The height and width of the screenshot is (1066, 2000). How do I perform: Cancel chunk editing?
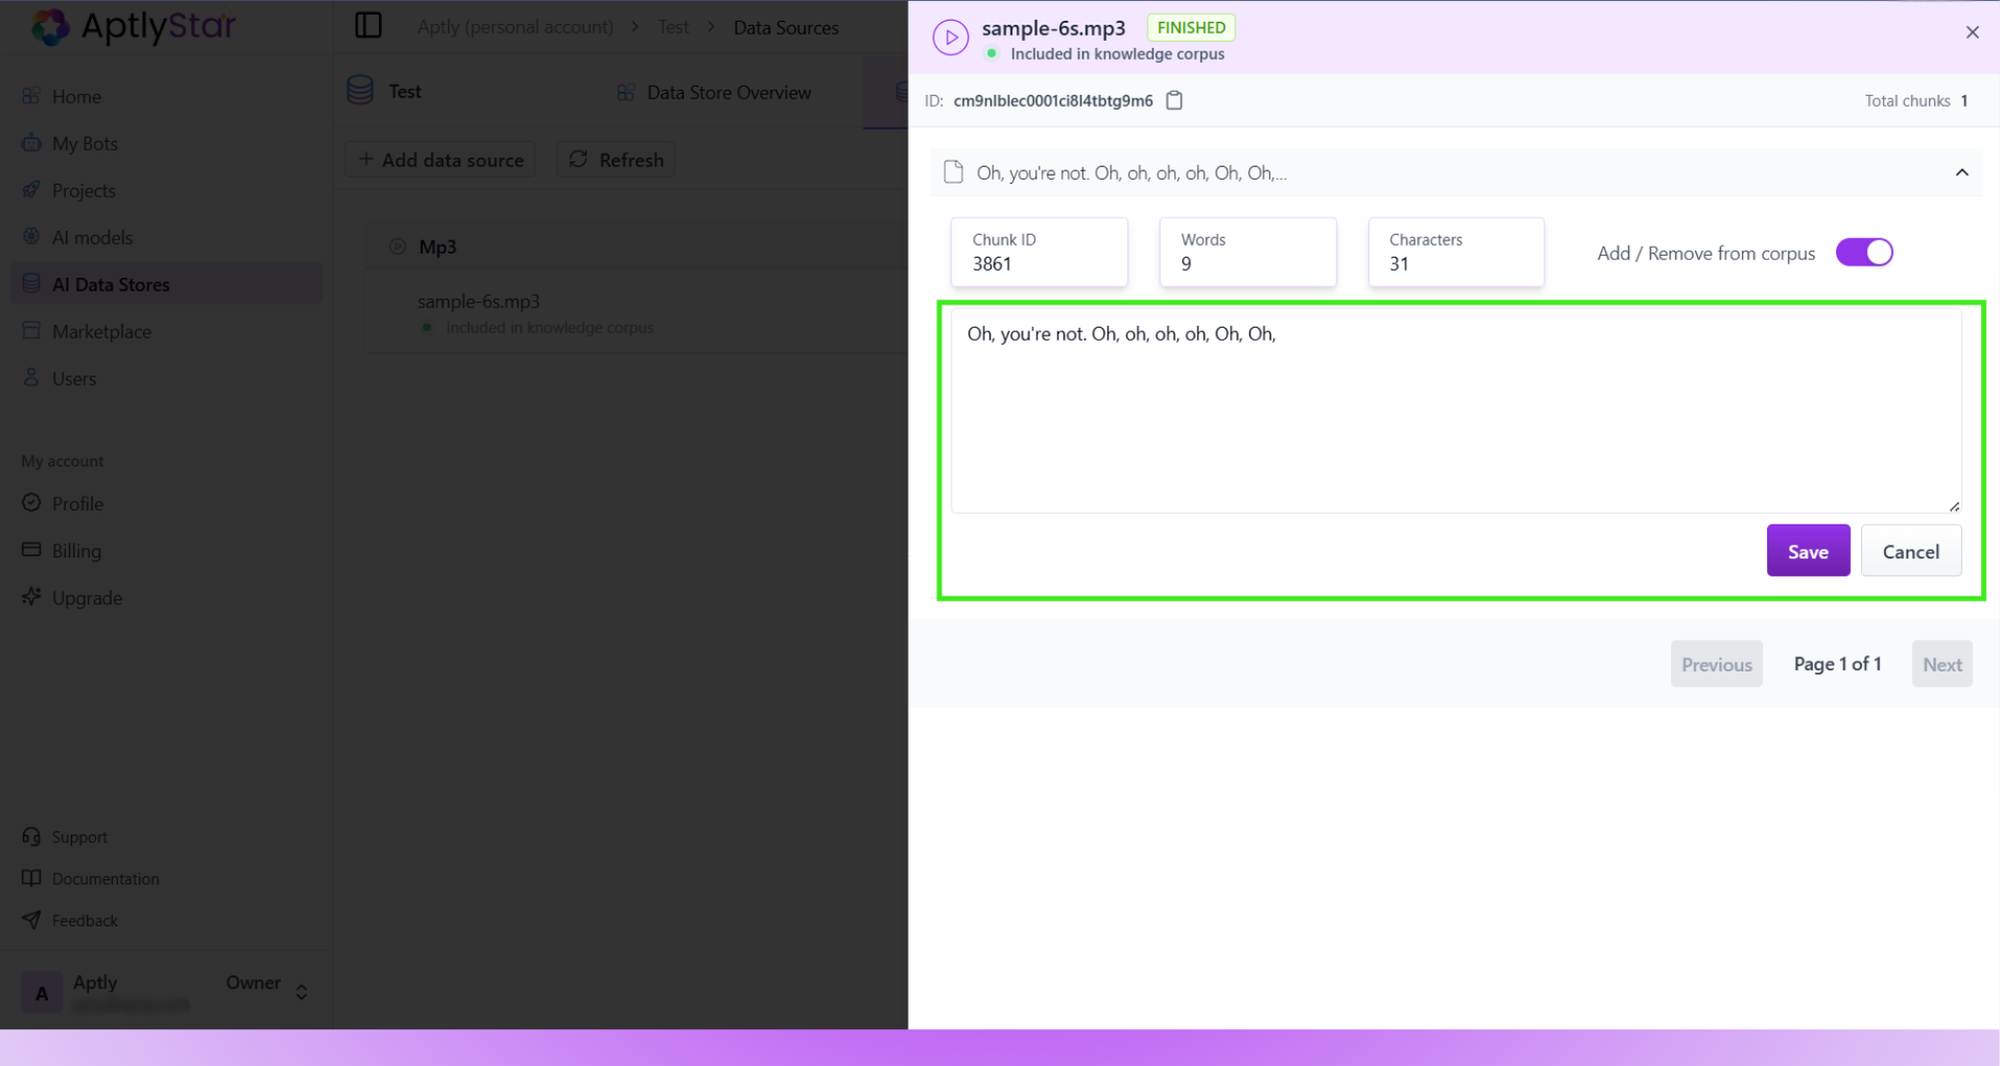[x=1910, y=550]
